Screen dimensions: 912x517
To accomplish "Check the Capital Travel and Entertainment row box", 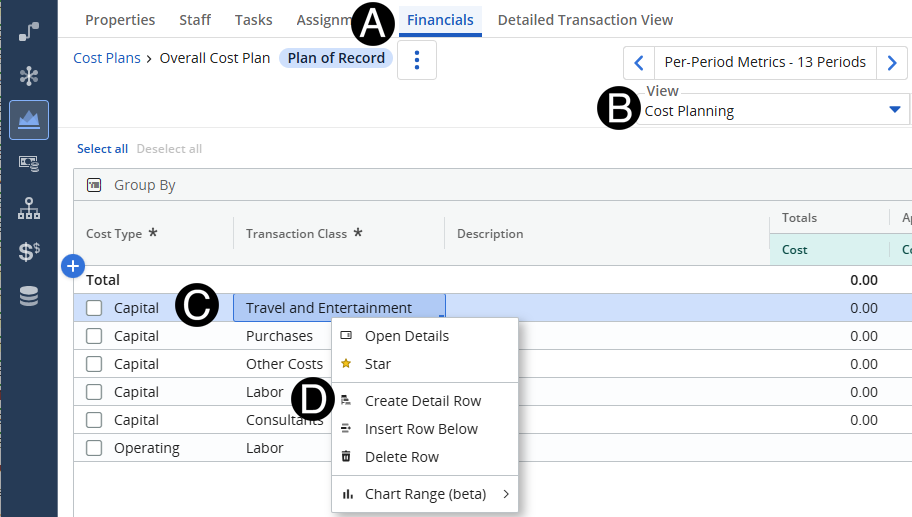I will pos(94,308).
